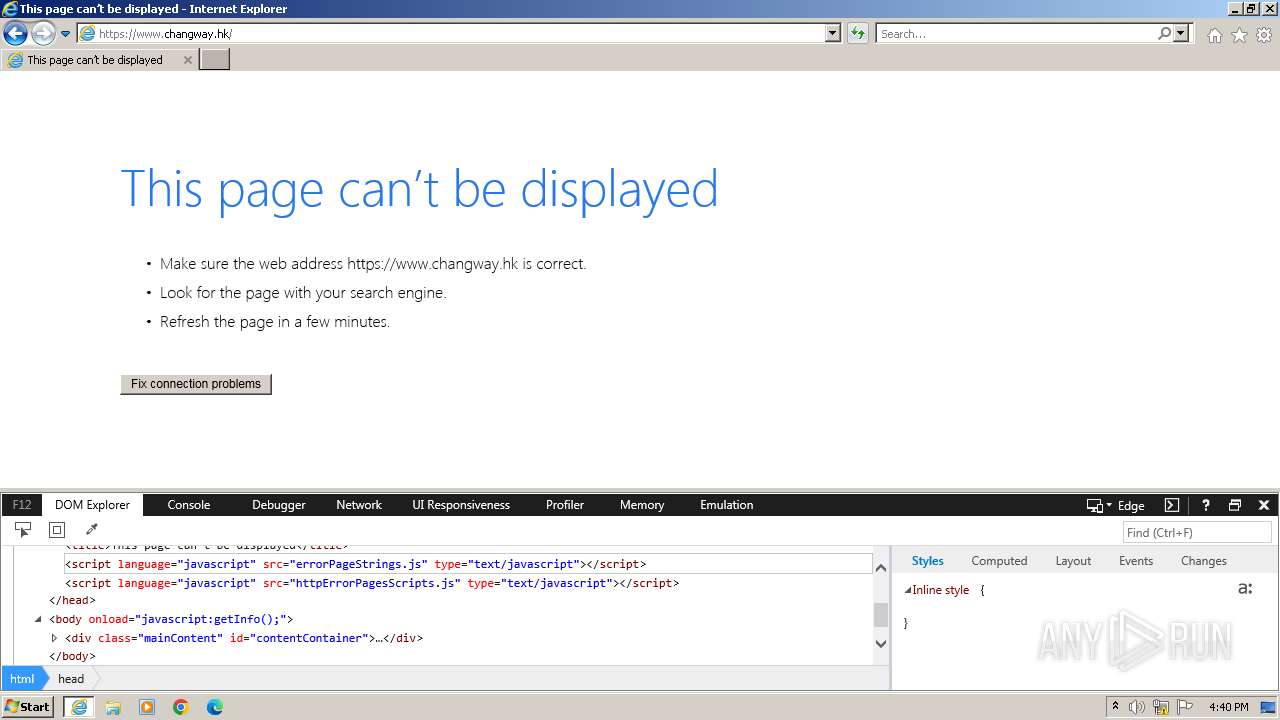Expand the div mainContent node
Screen dimensions: 1280x720
54,638
